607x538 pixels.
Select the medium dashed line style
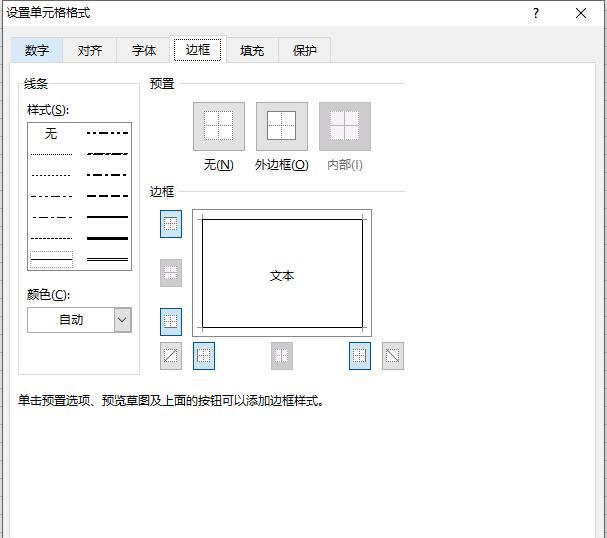click(107, 196)
